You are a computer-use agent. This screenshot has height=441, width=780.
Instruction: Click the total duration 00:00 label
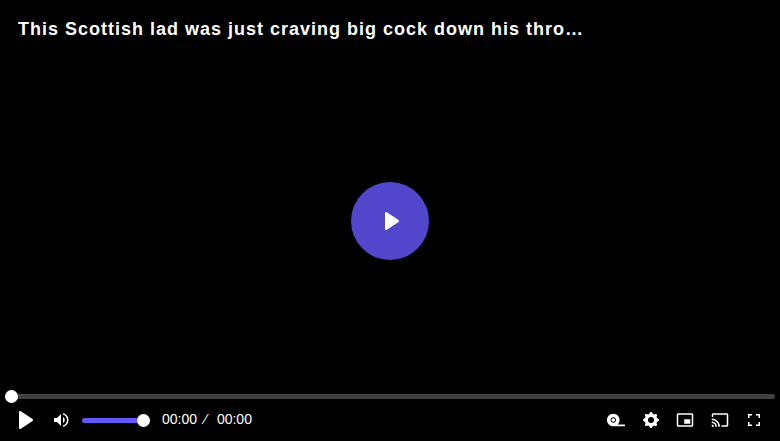pos(234,420)
